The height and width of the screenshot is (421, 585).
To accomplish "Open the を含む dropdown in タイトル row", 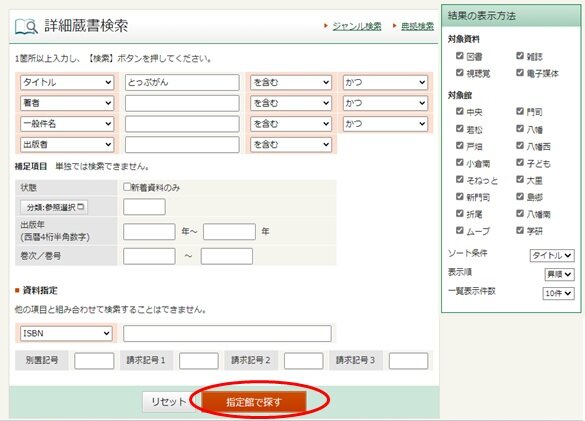I will pyautogui.click(x=291, y=82).
